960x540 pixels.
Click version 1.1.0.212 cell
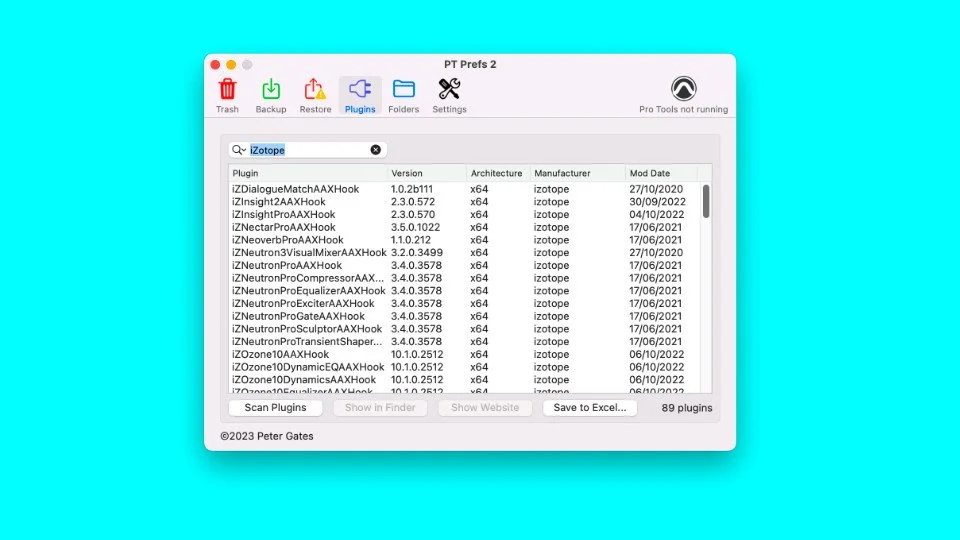411,240
